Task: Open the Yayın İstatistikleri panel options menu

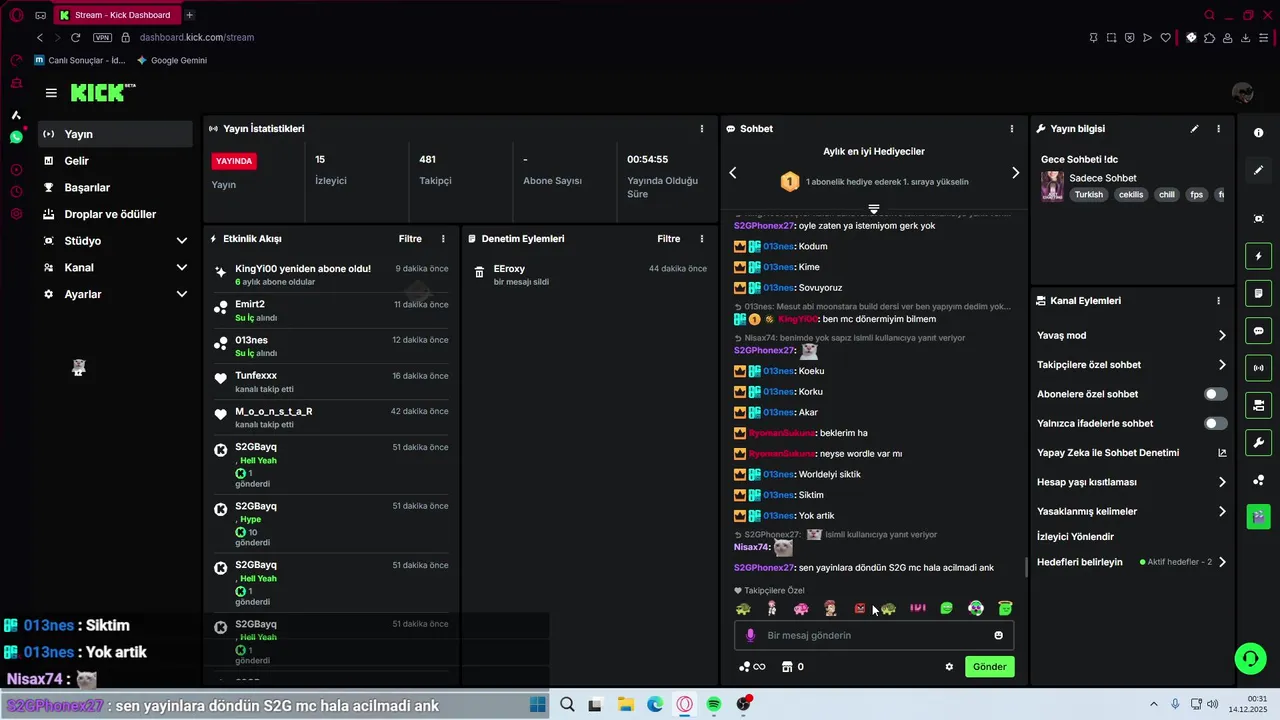Action: [702, 129]
